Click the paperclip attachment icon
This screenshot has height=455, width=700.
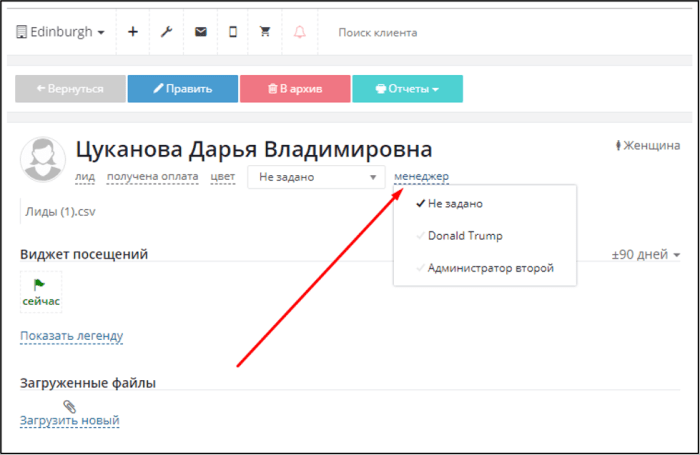pyautogui.click(x=69, y=406)
